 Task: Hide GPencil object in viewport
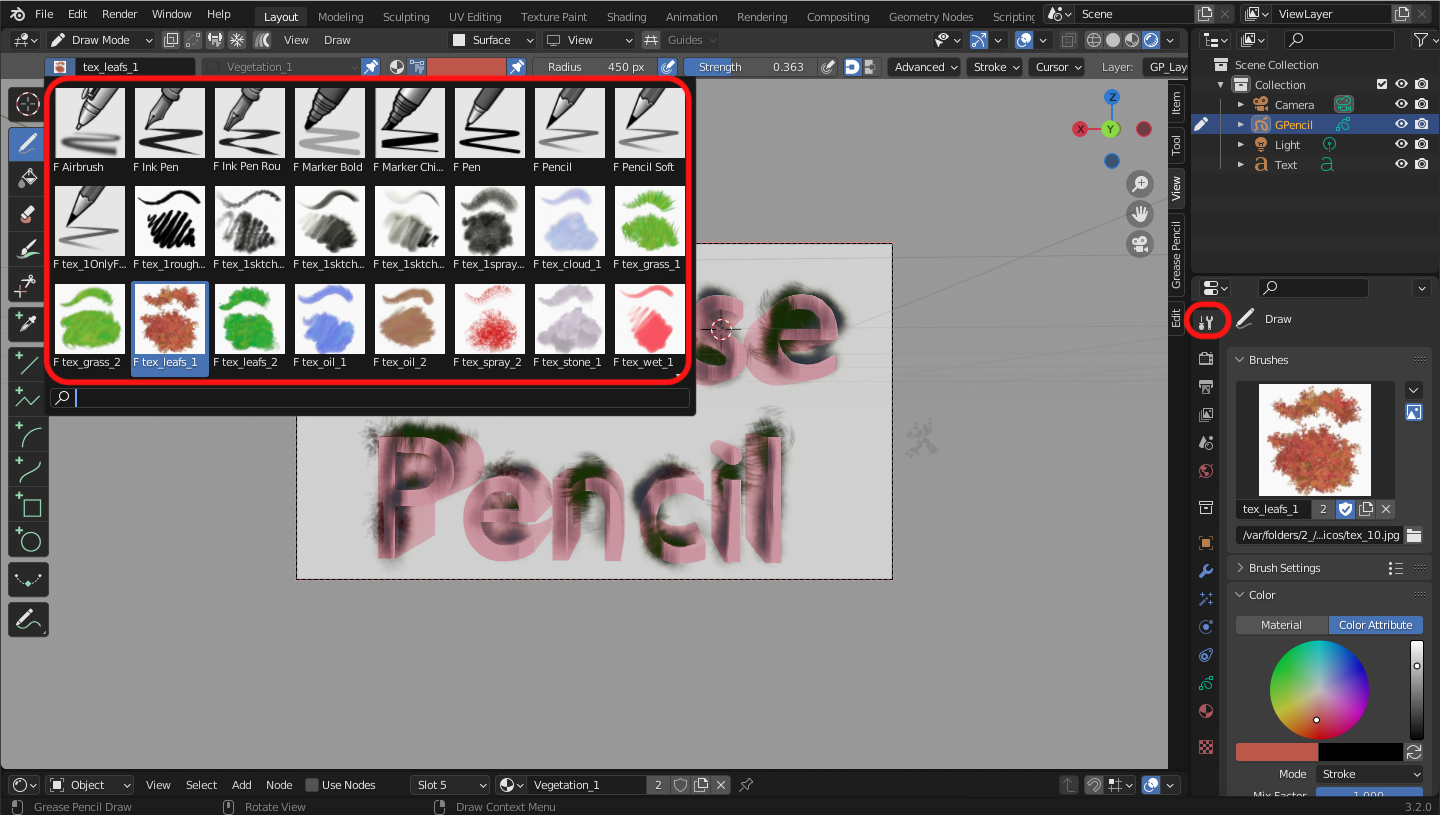click(1401, 125)
